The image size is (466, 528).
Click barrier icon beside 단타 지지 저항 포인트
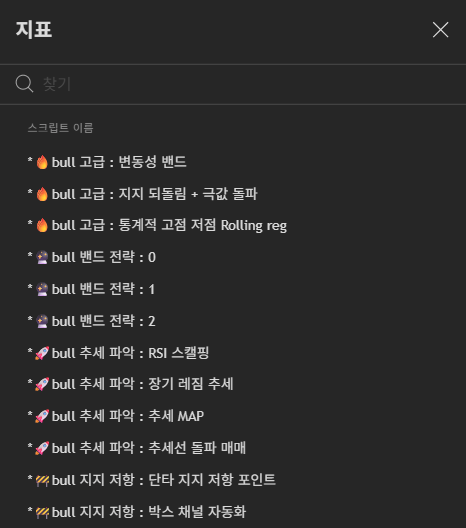(42, 481)
